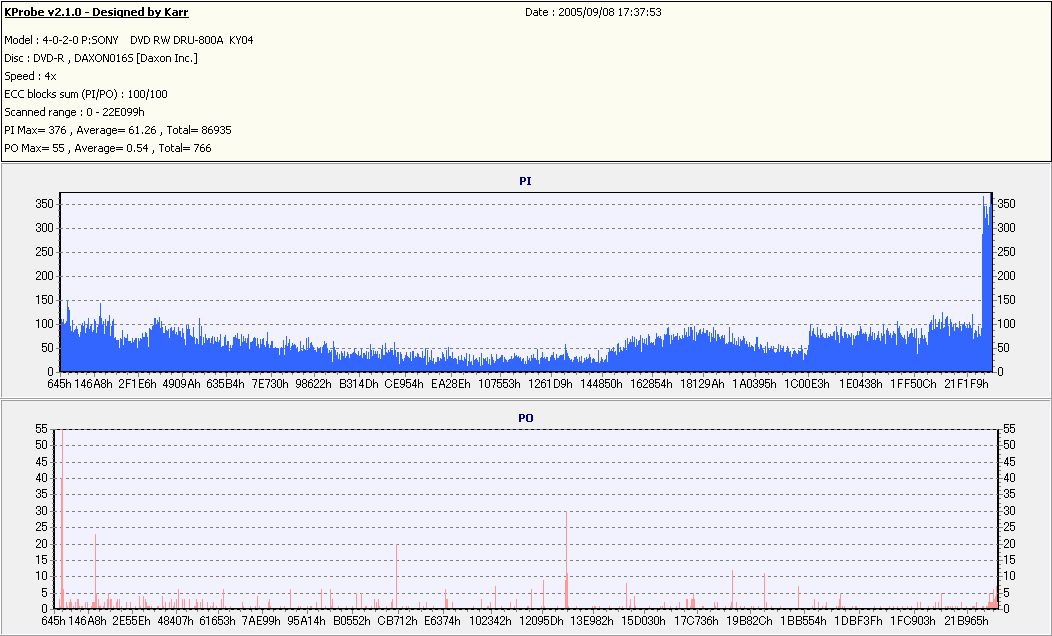The height and width of the screenshot is (636, 1052).
Task: Click the Speed : 4x line
Action: tap(30, 76)
